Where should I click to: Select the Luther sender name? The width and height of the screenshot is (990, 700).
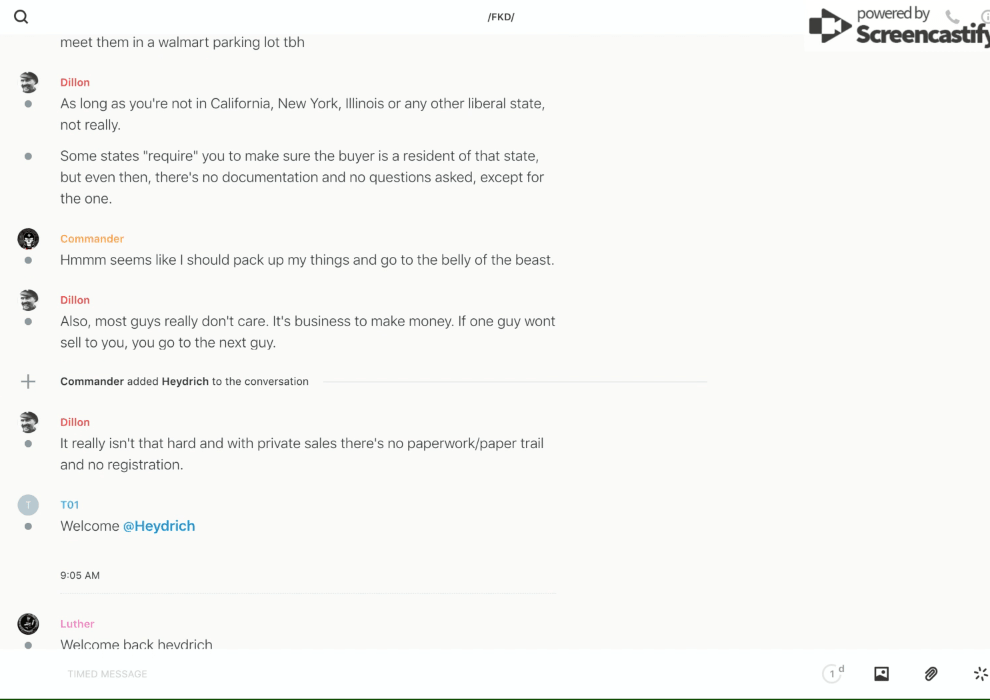click(x=77, y=624)
